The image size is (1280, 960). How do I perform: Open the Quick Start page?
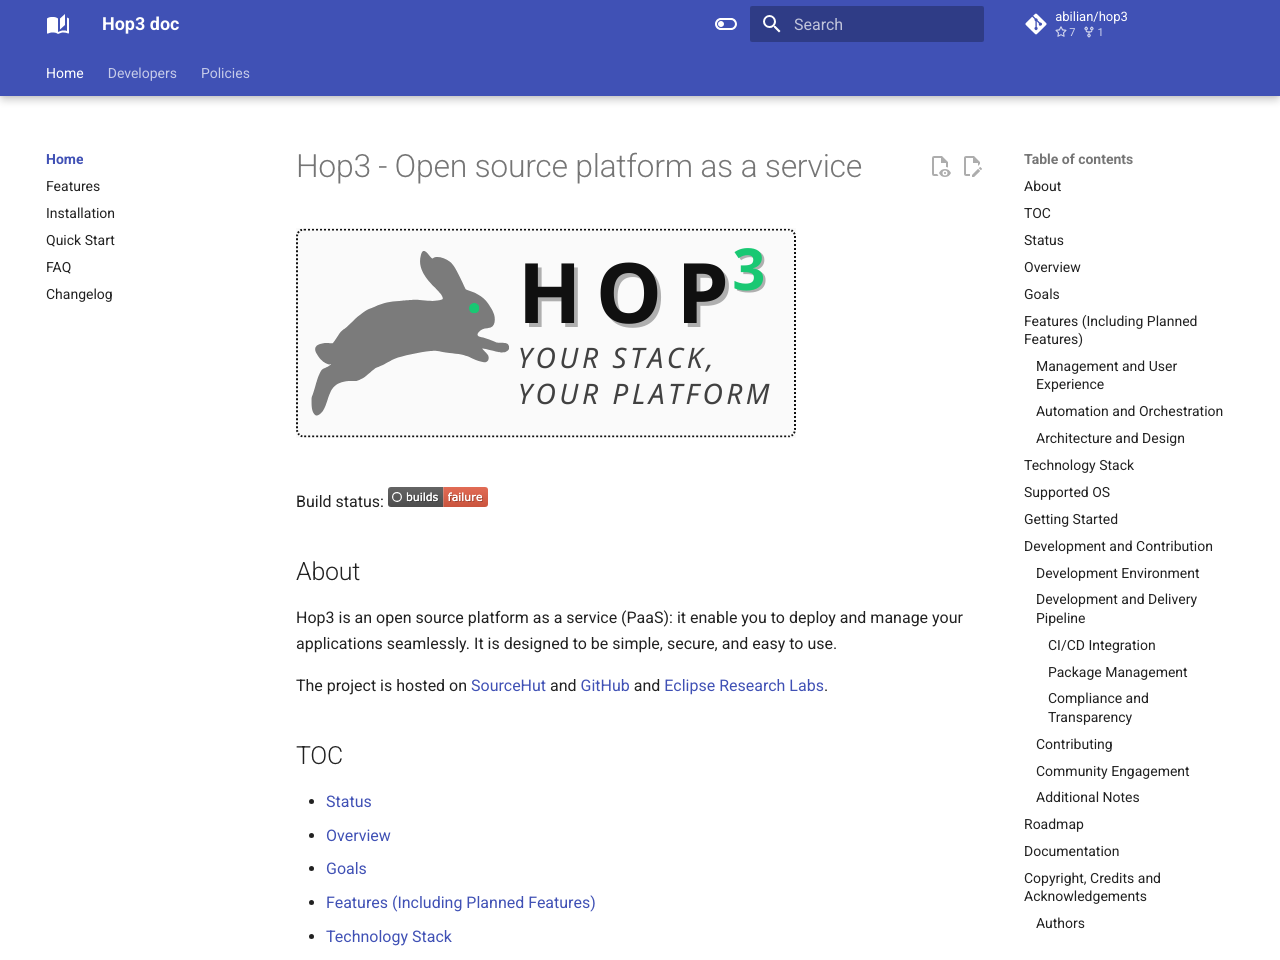point(80,240)
